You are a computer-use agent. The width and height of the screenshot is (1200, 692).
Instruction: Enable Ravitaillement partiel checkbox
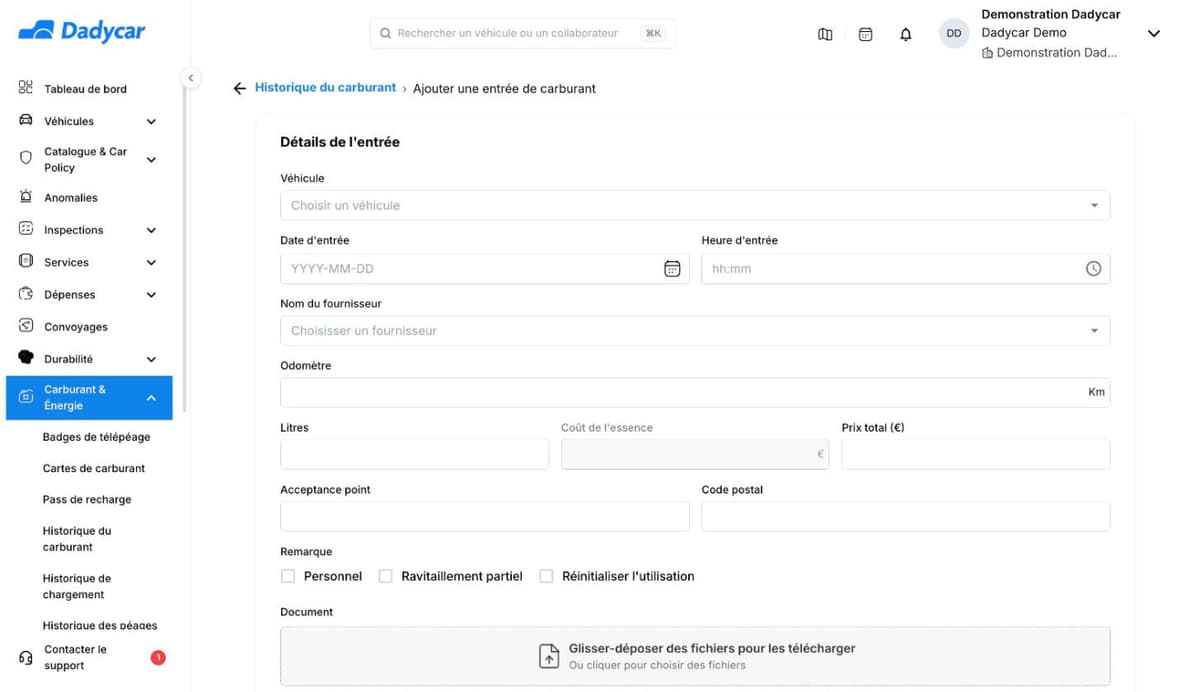(385, 576)
